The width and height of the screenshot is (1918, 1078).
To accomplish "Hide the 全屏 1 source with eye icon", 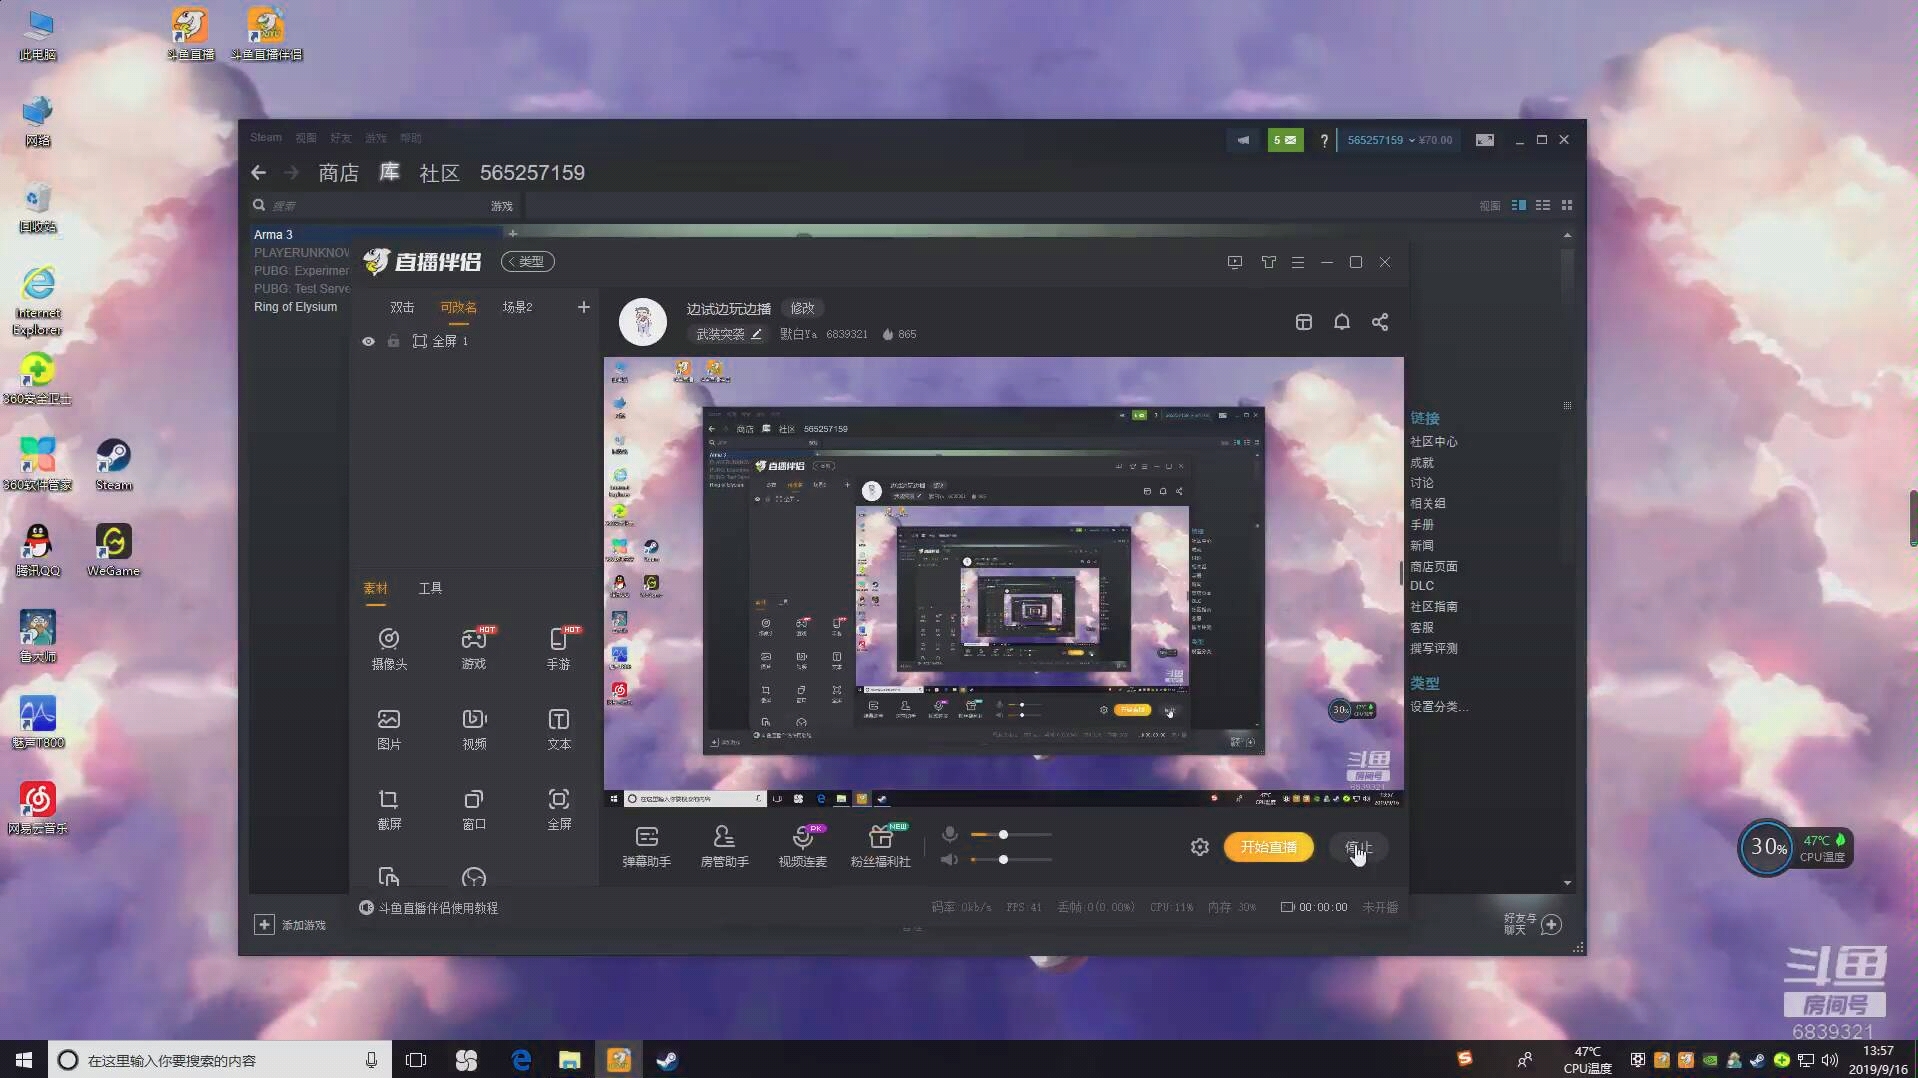I will click(368, 341).
